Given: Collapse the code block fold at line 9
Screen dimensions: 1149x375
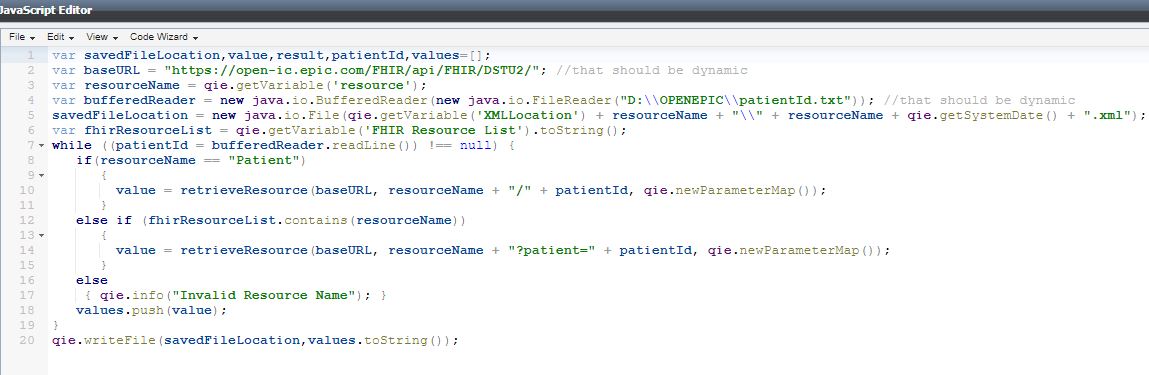Looking at the screenshot, I should point(41,176).
